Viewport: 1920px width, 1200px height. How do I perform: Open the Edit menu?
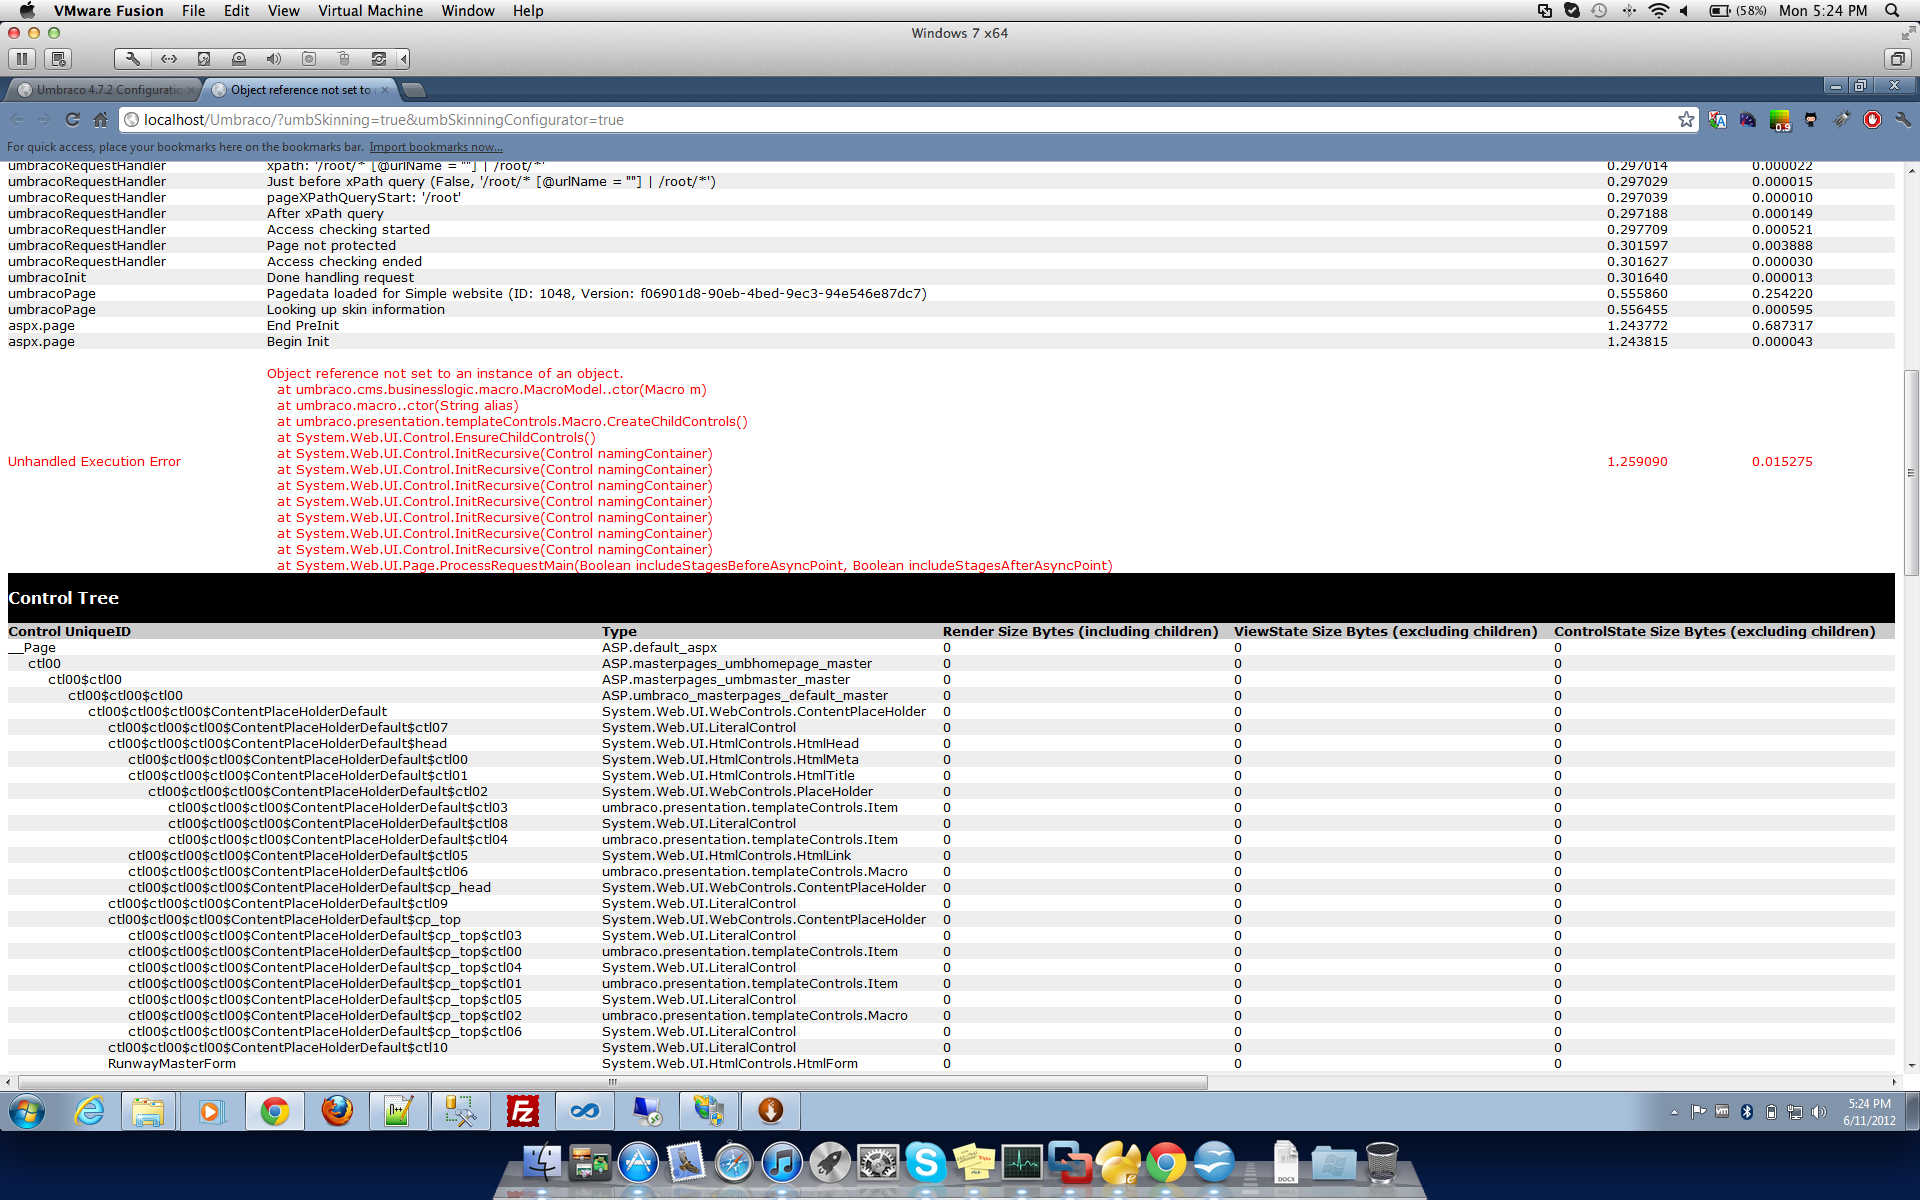click(x=236, y=11)
